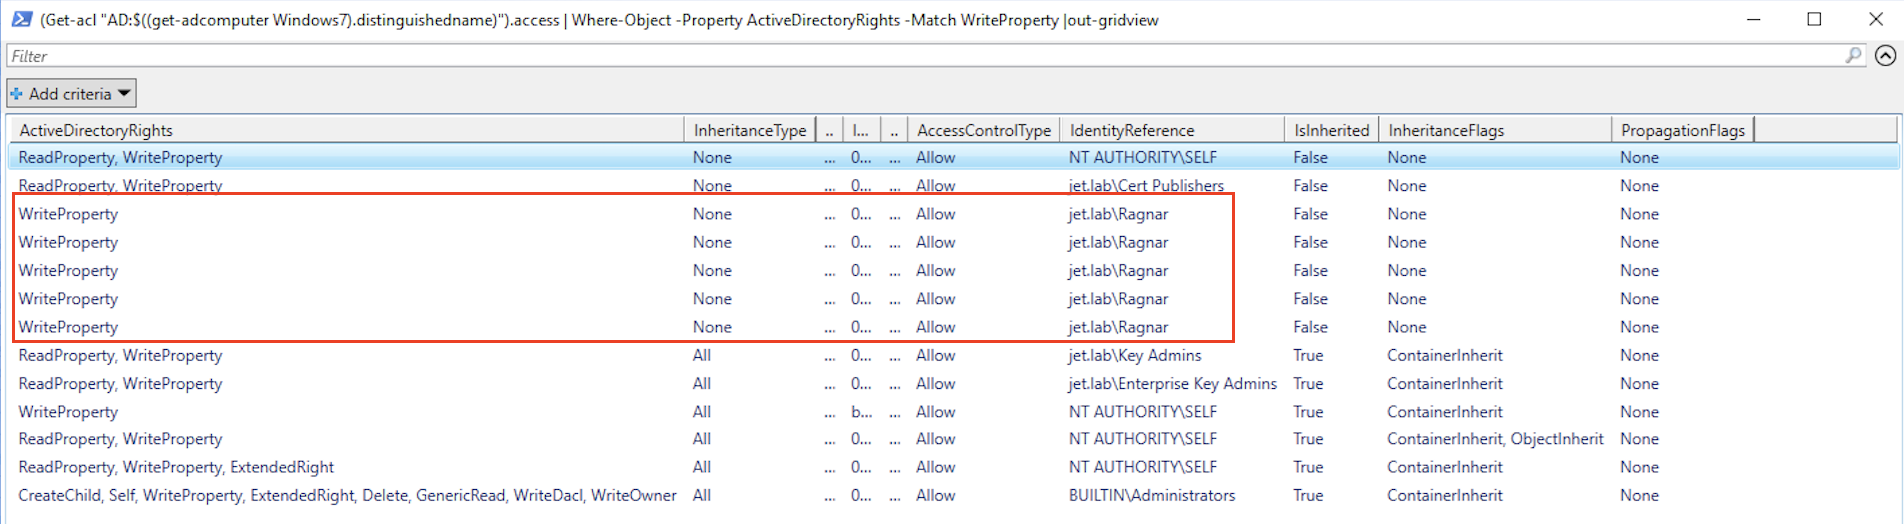Image resolution: width=1904 pixels, height=524 pixels.
Task: Sort by the PropagationFlags column header
Action: (x=1683, y=130)
